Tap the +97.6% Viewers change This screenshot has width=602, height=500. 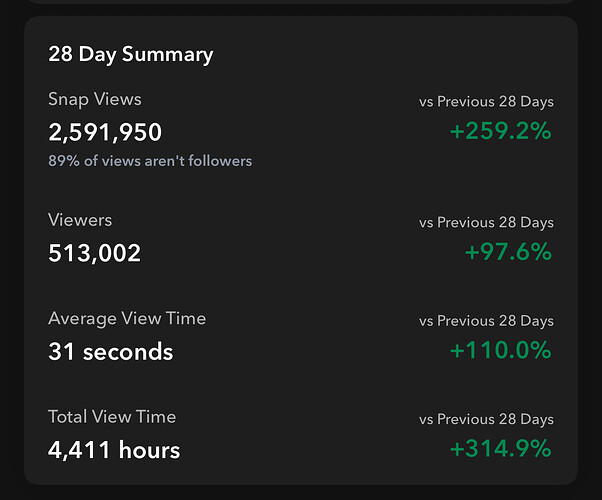coord(508,252)
